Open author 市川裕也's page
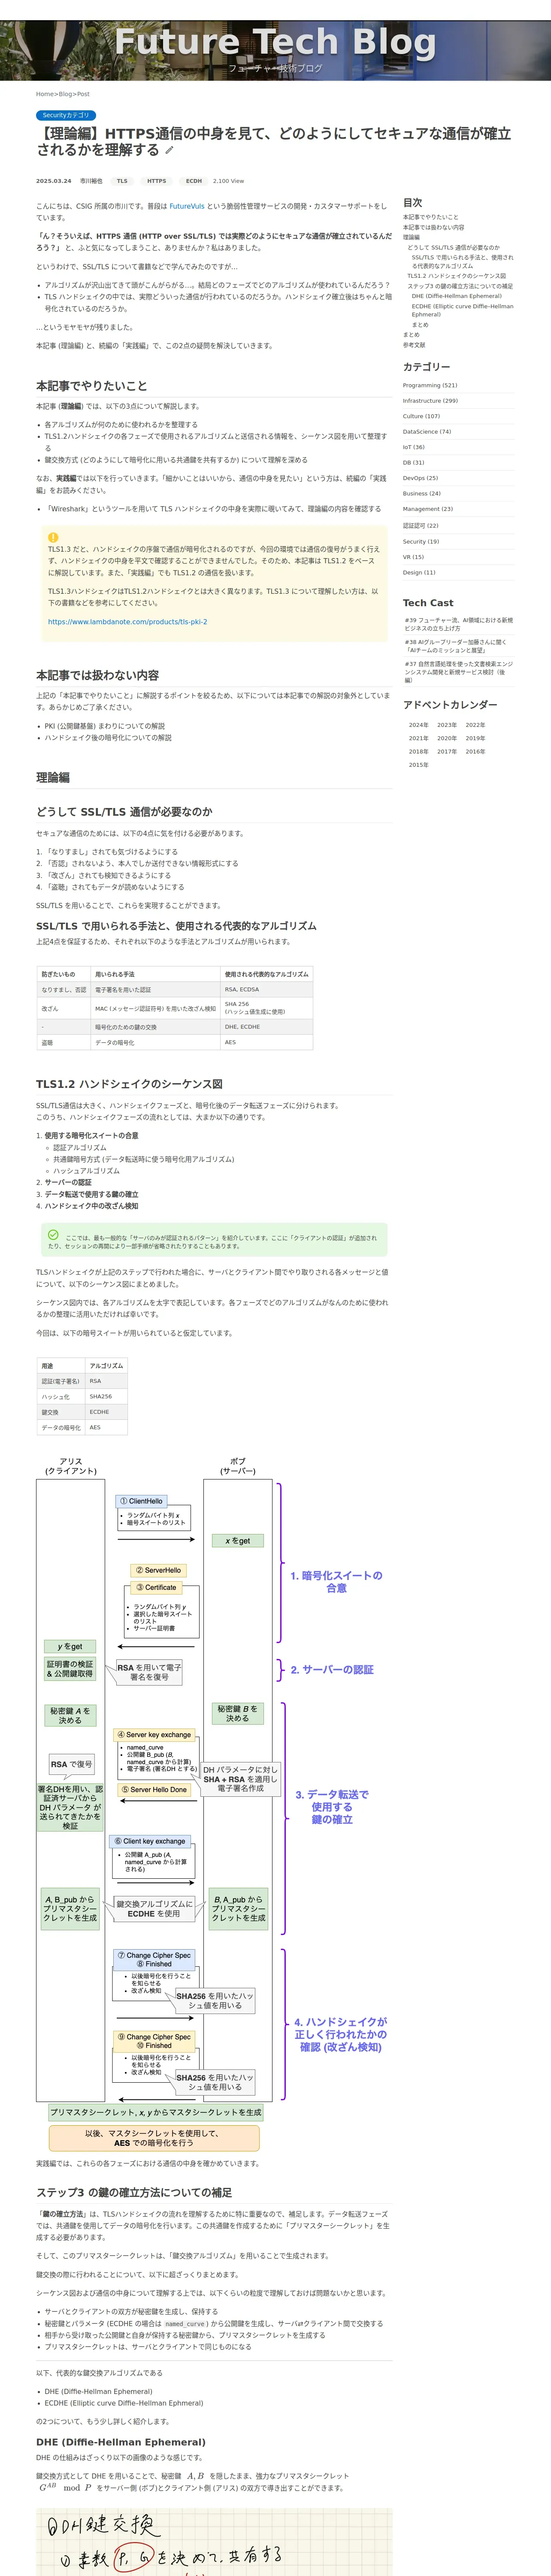The image size is (551, 2576). 91,181
